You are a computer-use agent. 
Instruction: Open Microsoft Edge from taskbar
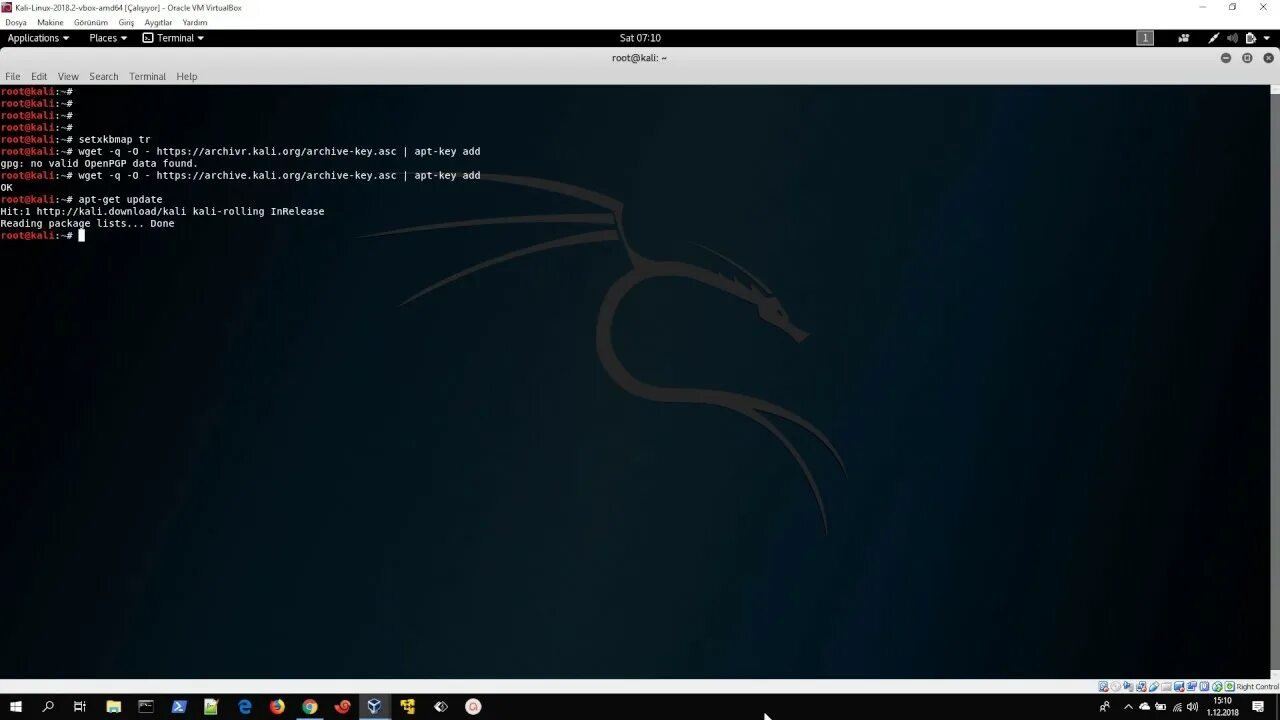(244, 706)
